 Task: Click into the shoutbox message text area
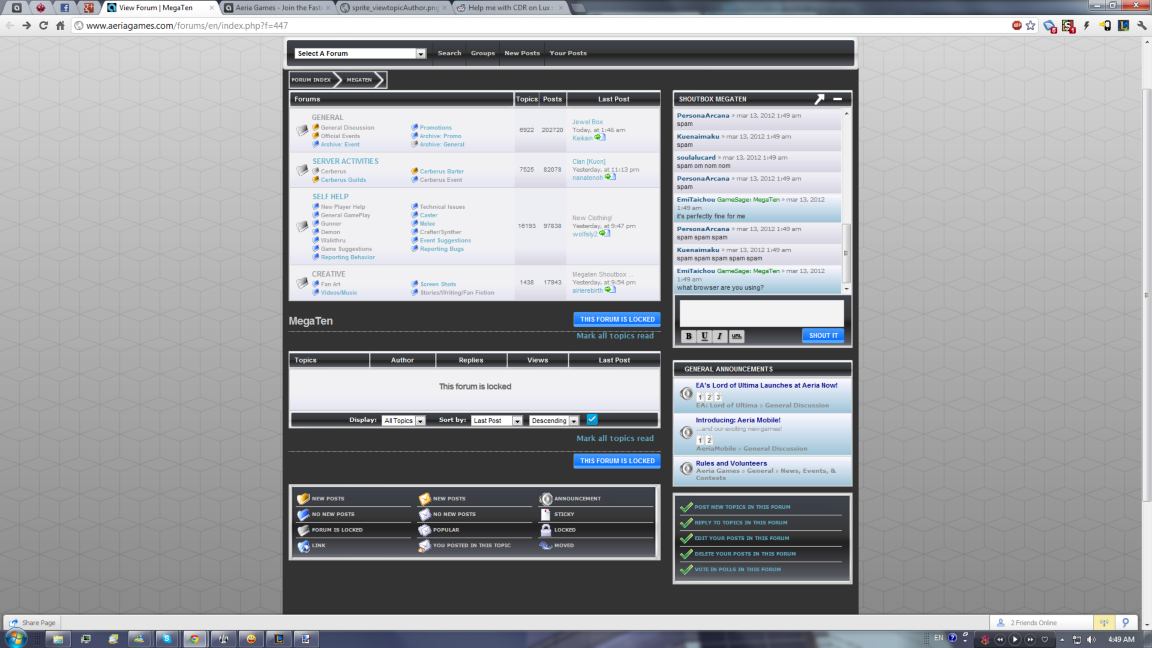[x=761, y=312]
